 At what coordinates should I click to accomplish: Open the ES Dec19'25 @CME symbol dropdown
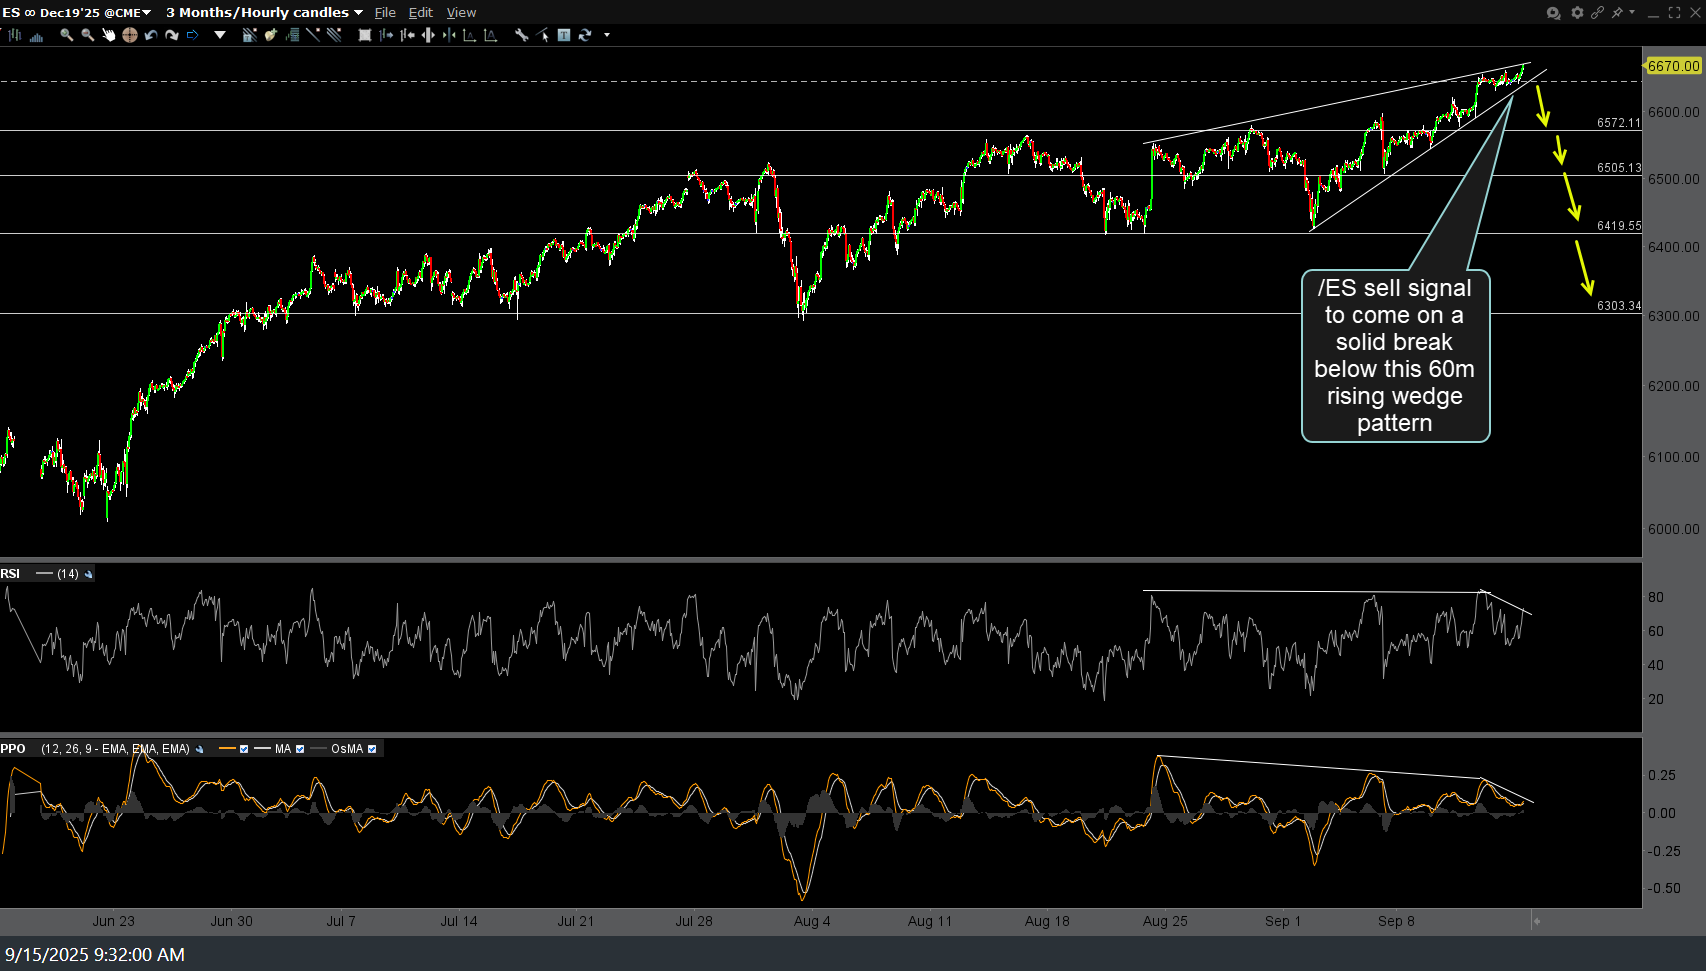click(x=77, y=12)
